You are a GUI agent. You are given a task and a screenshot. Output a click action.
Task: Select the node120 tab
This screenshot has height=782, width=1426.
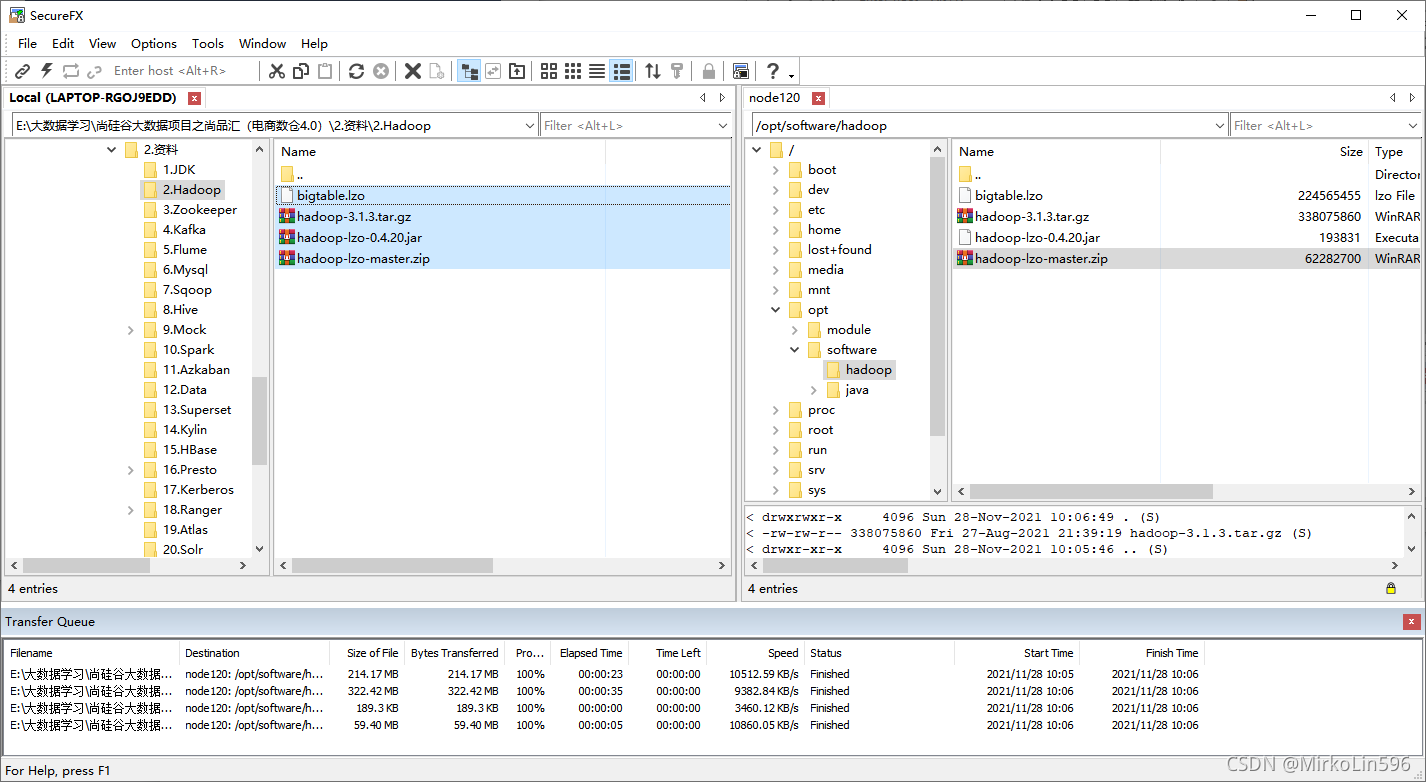[x=775, y=98]
